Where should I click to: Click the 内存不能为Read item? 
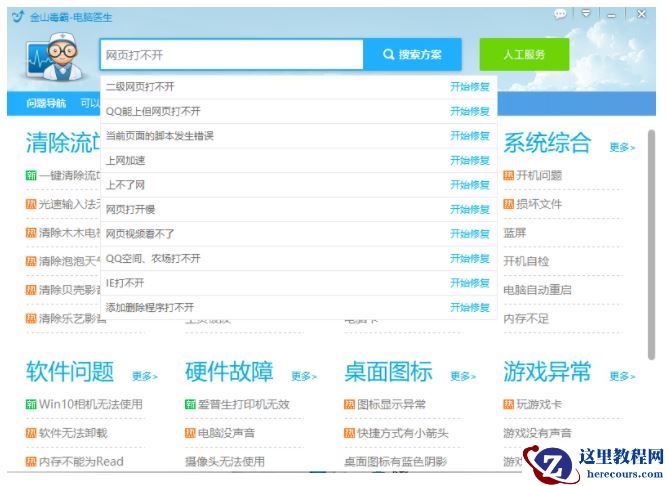(x=81, y=462)
